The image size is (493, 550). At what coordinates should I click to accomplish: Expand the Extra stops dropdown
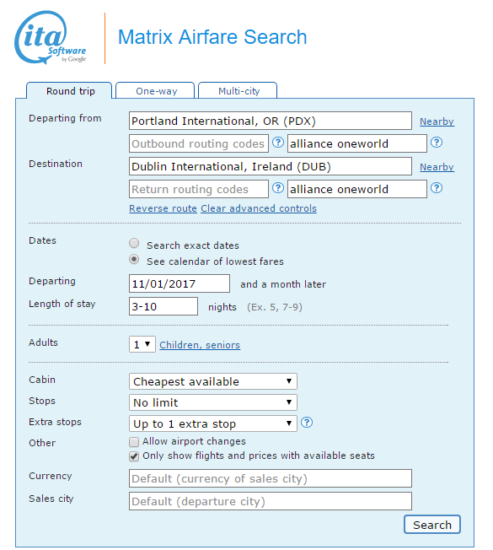pyautogui.click(x=213, y=424)
